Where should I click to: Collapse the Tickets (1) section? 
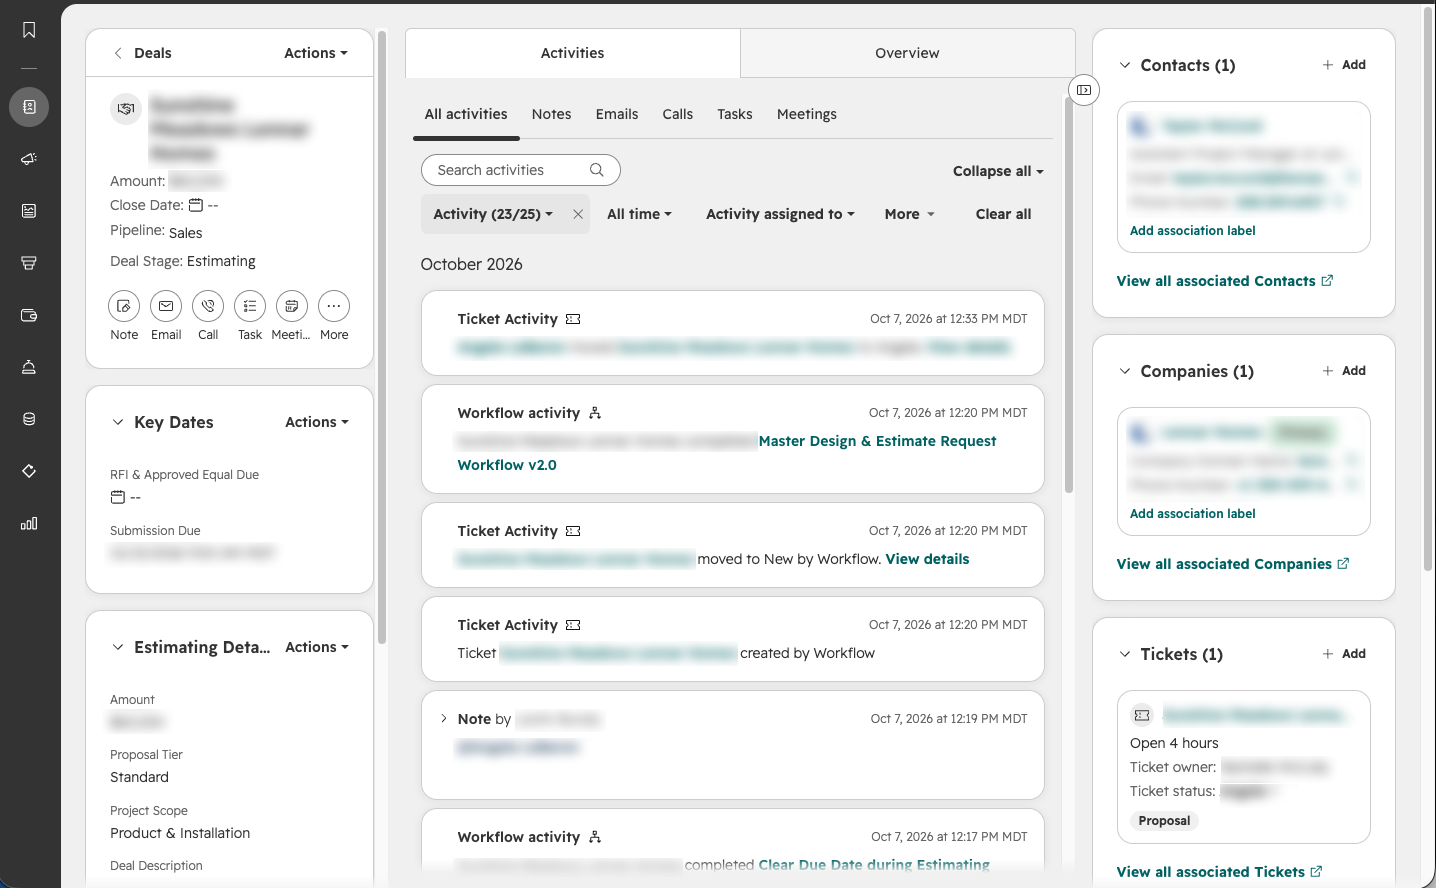point(1125,654)
